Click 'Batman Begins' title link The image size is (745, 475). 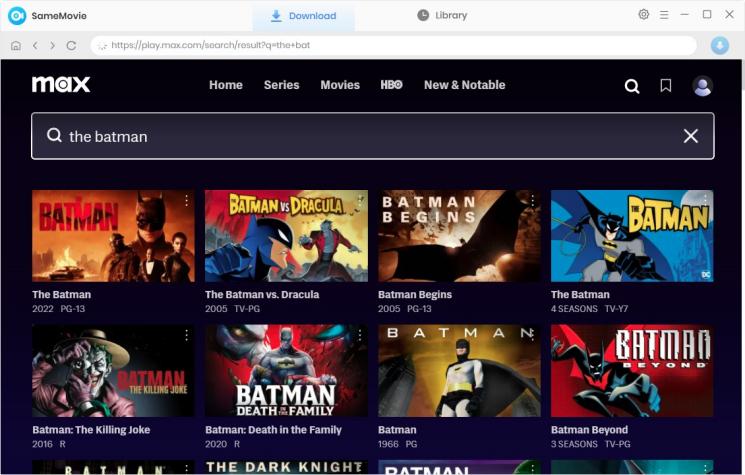pyautogui.click(x=415, y=294)
